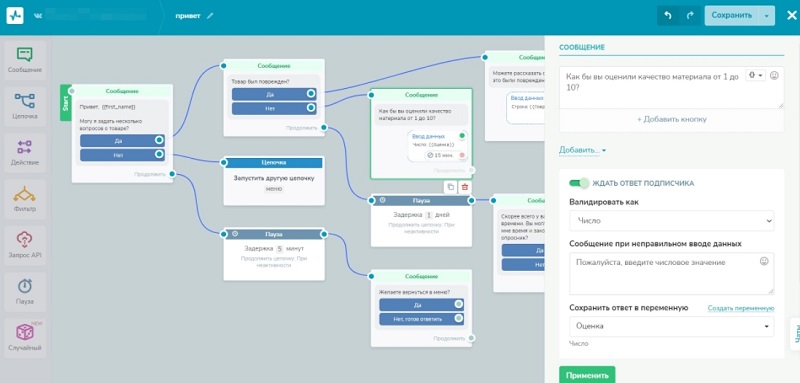Image resolution: width=800 pixels, height=383 pixels.
Task: Click the привет flow name
Action: click(188, 15)
